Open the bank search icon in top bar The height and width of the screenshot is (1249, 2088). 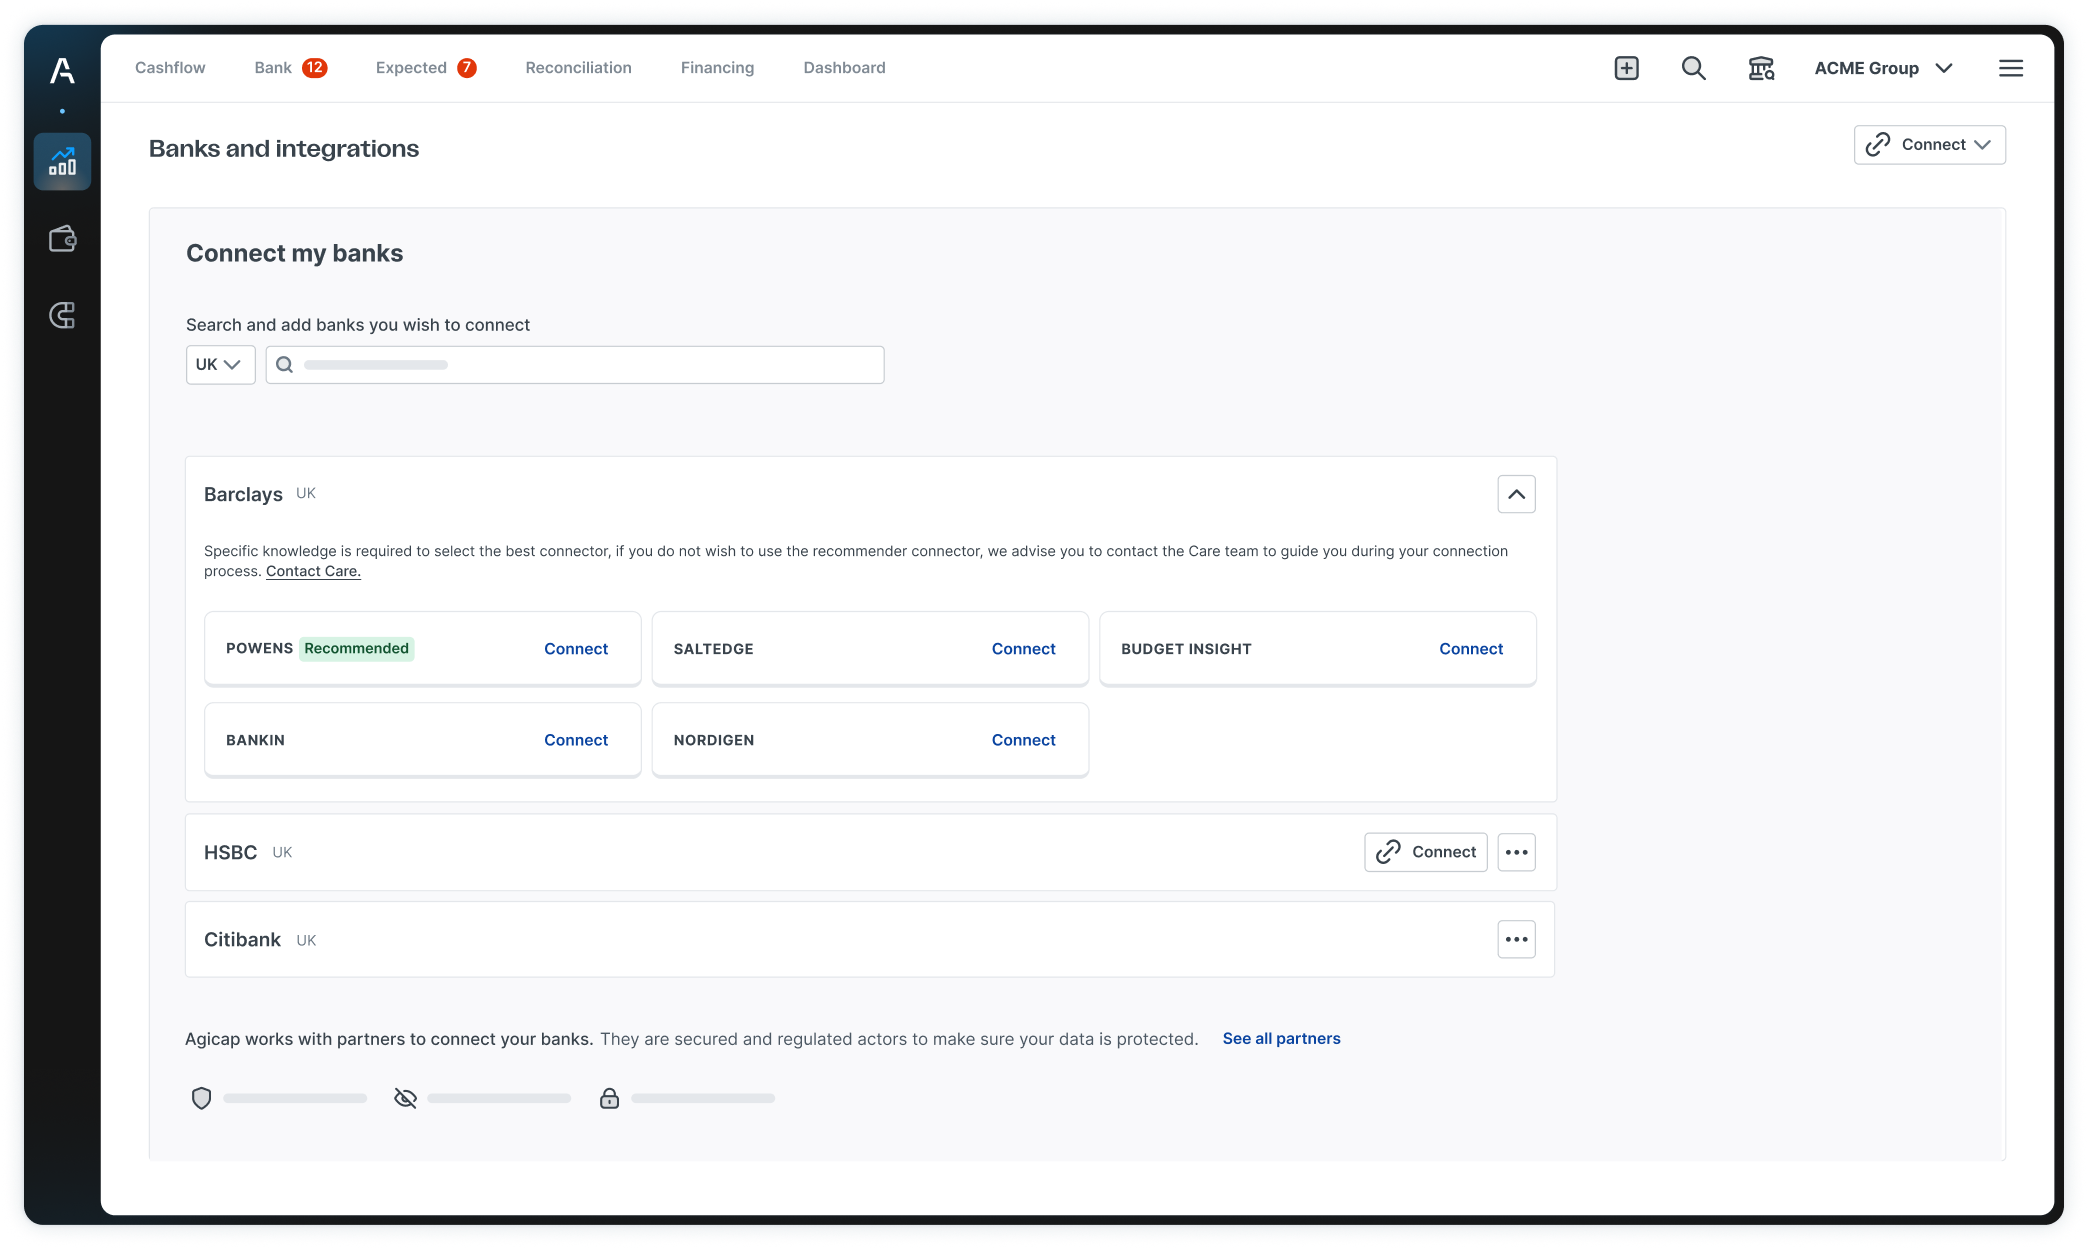click(1761, 67)
